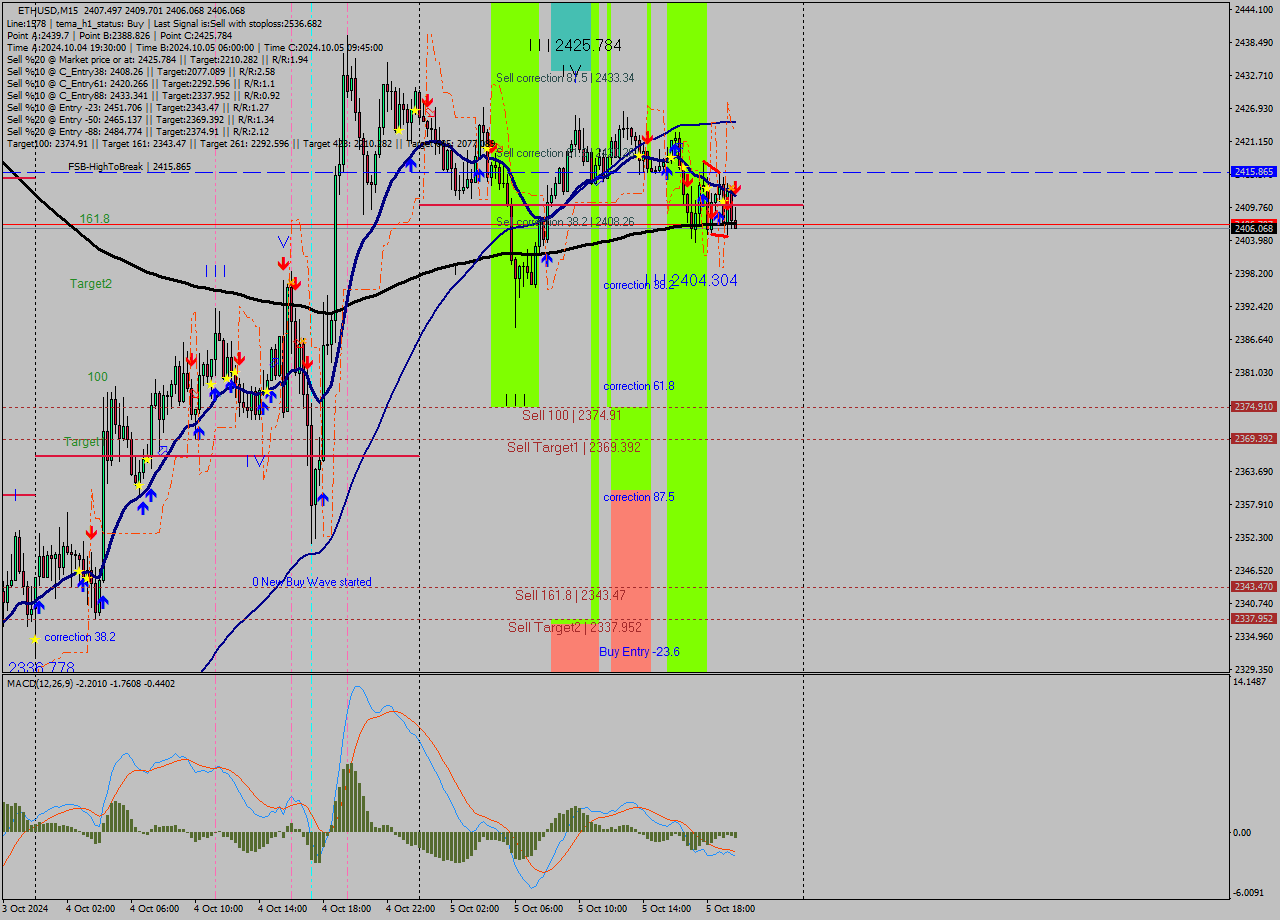Click the 'Sell %10 @ C_Entry88: 2433.341' row
1280x920 pixels.
[143, 95]
